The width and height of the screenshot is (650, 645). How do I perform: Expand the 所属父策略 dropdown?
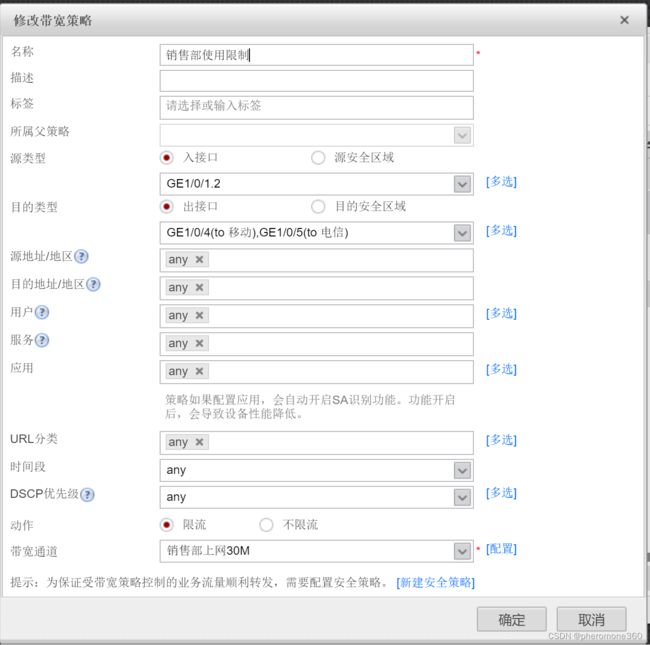pyautogui.click(x=462, y=135)
